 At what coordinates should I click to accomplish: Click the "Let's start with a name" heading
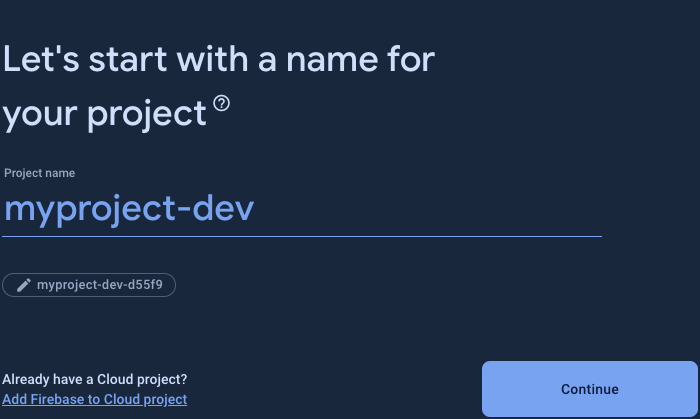218,59
